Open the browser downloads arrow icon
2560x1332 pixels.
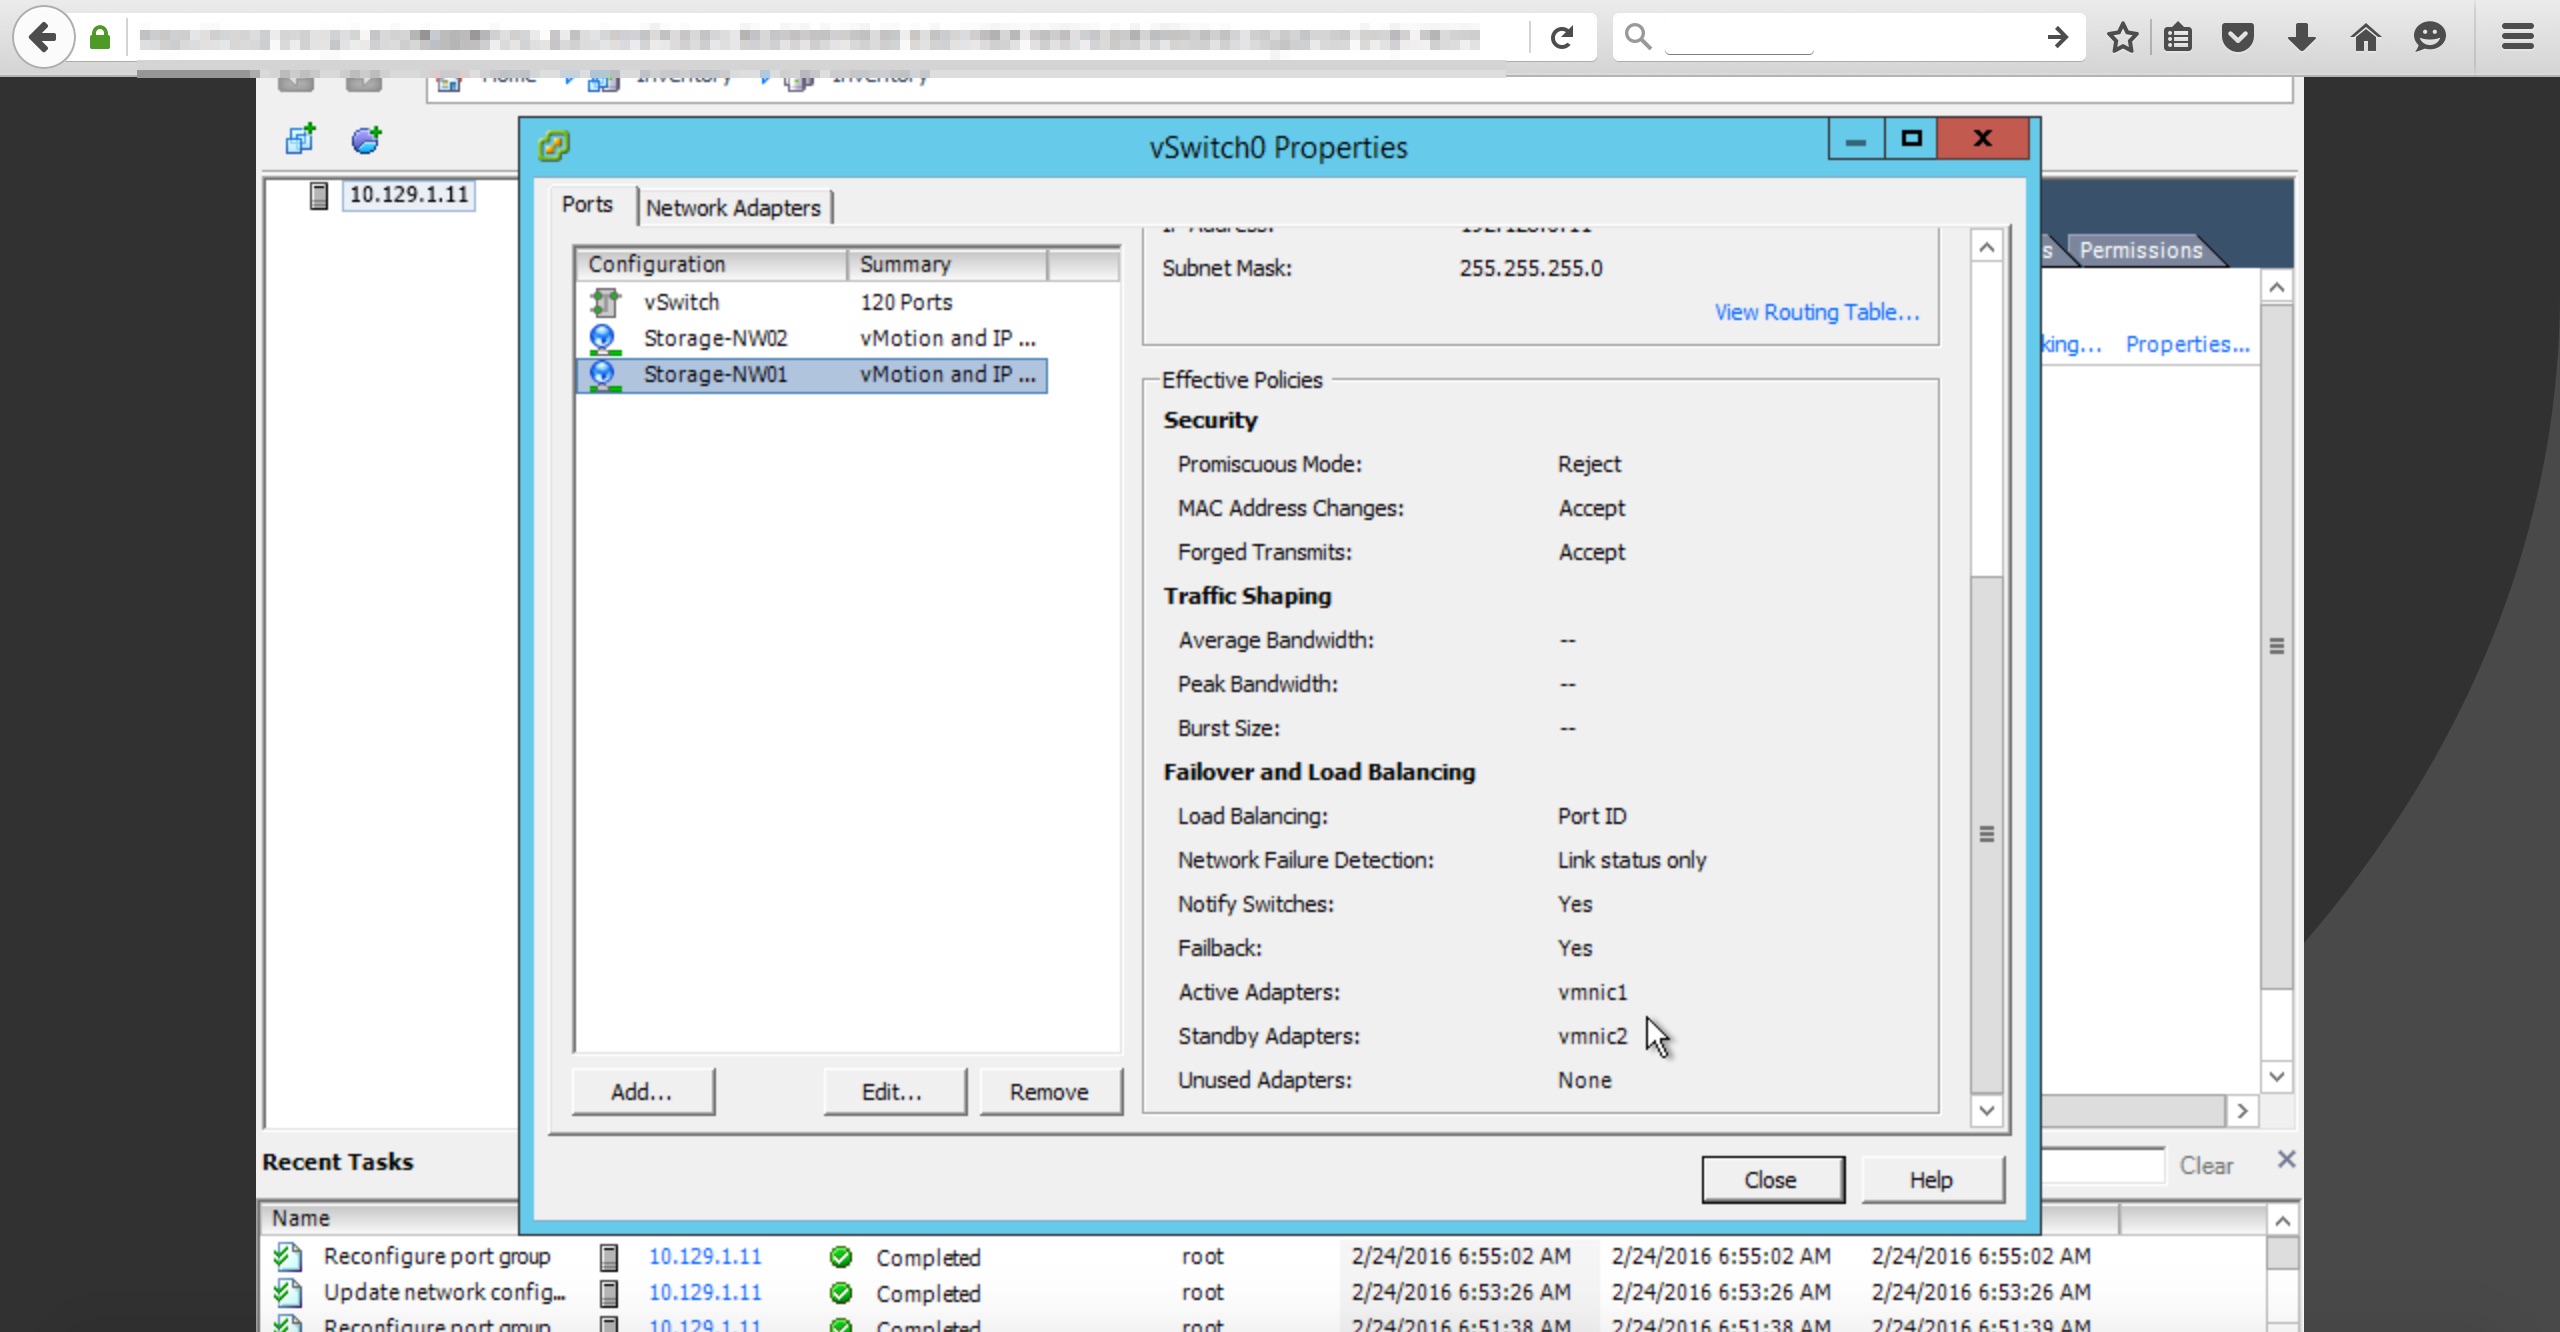pos(2301,38)
